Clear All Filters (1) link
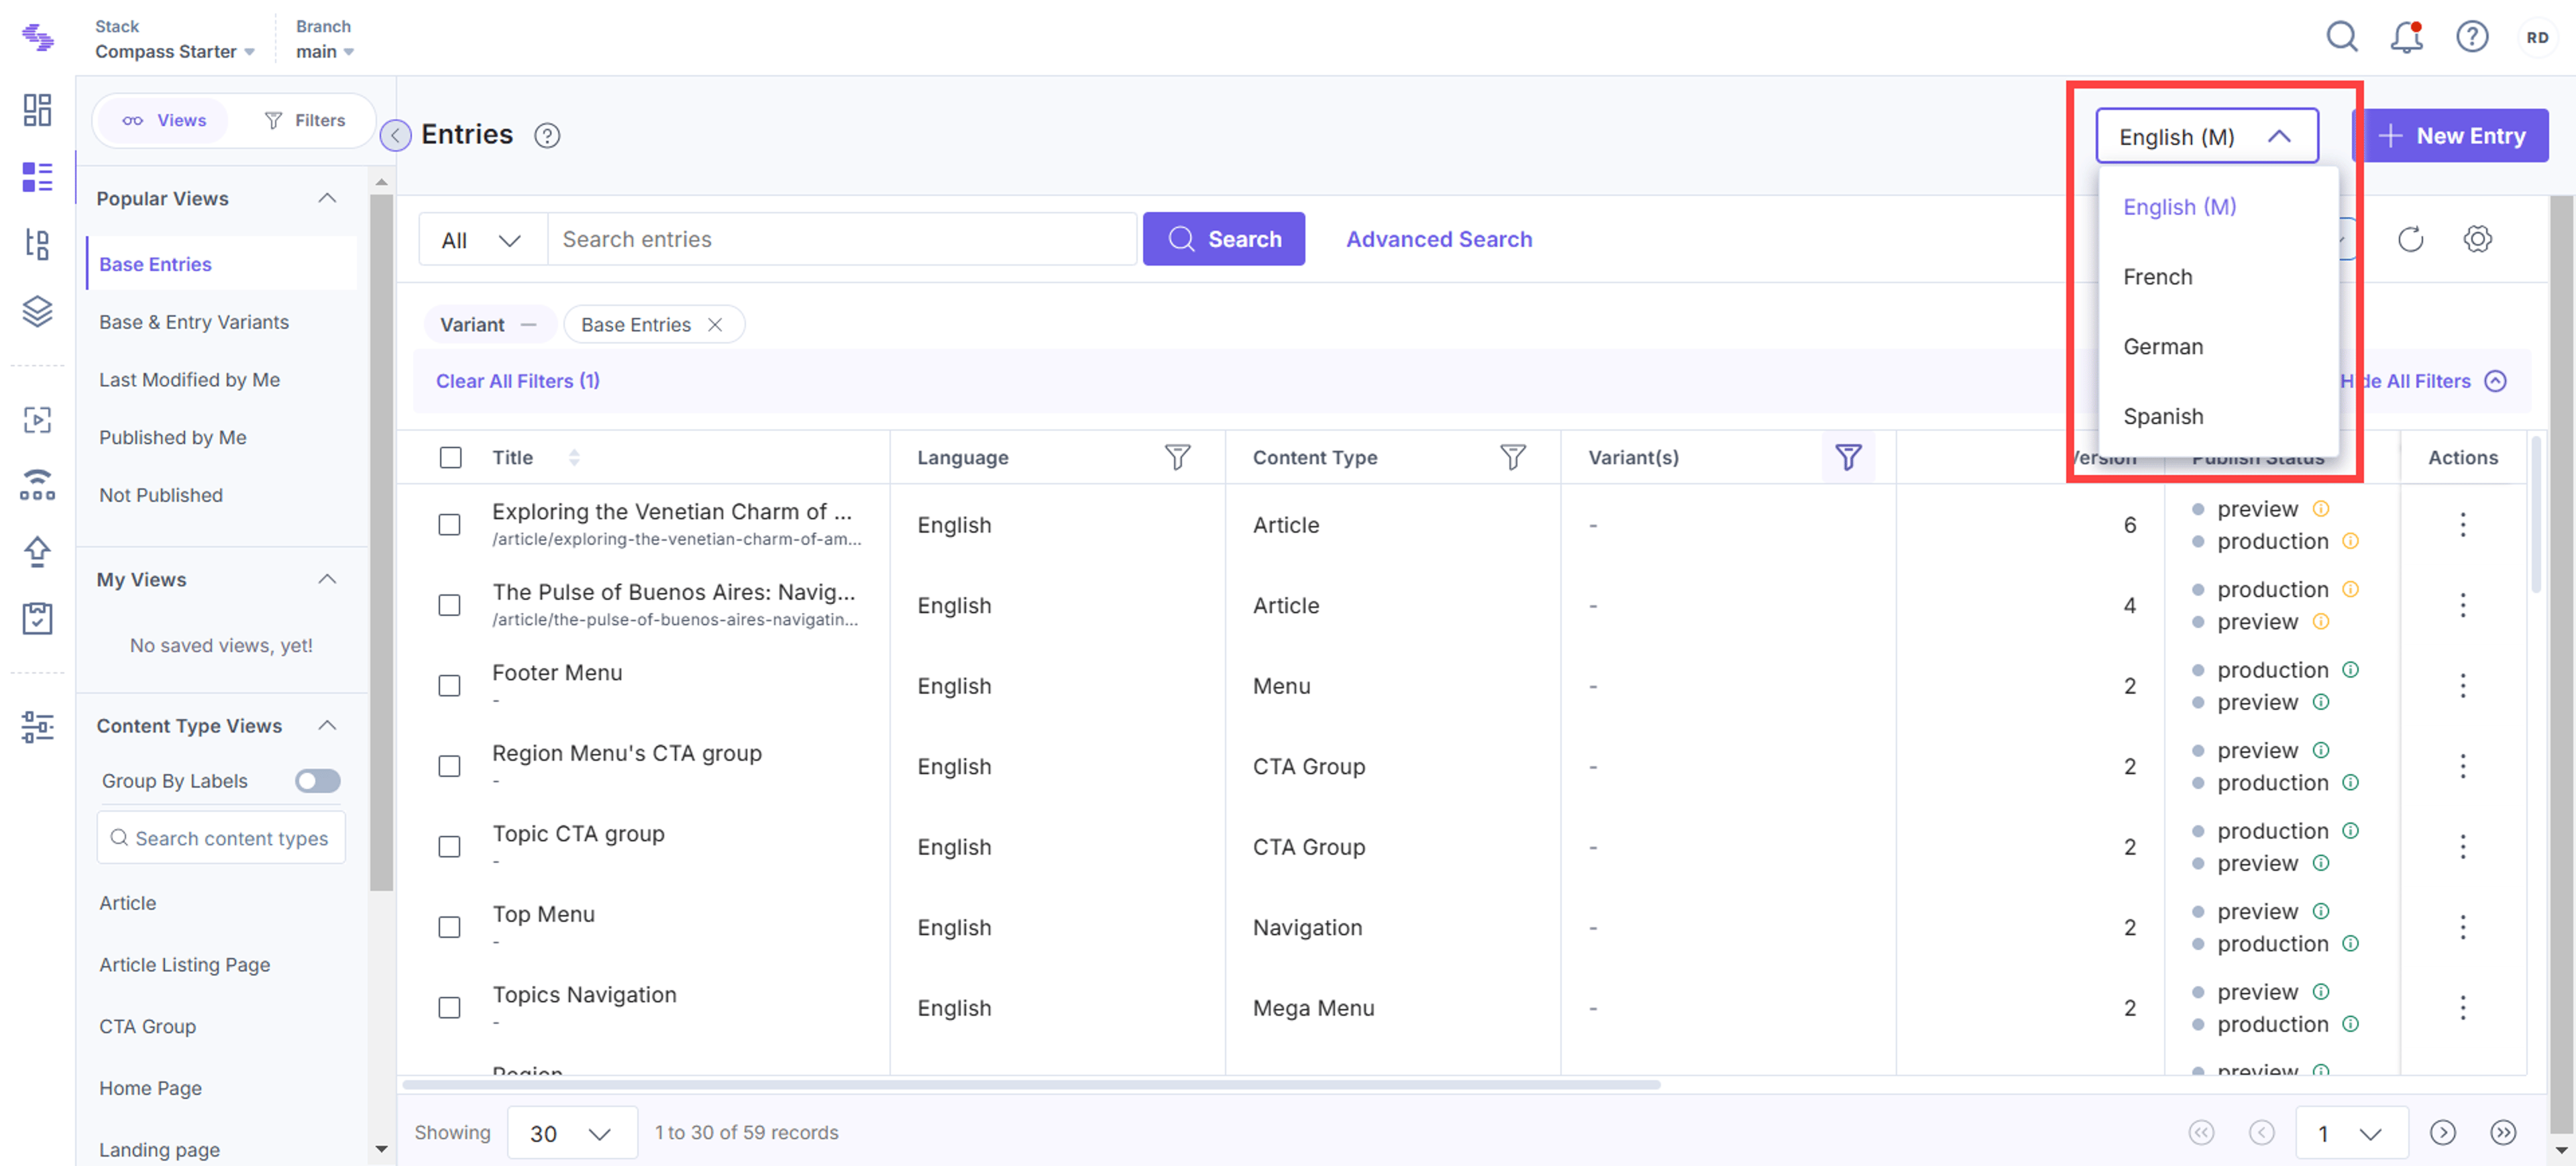Screen dimensions: 2576x1166 click(x=517, y=381)
